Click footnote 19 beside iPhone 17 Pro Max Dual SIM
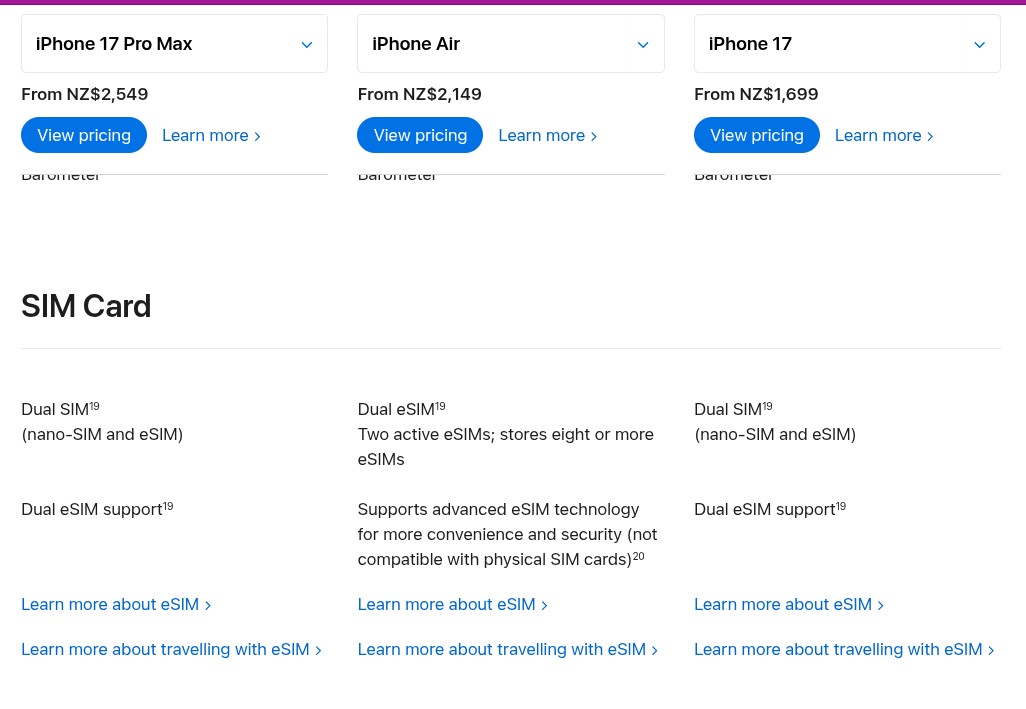Screen dimensions: 1026x709 click(x=94, y=407)
